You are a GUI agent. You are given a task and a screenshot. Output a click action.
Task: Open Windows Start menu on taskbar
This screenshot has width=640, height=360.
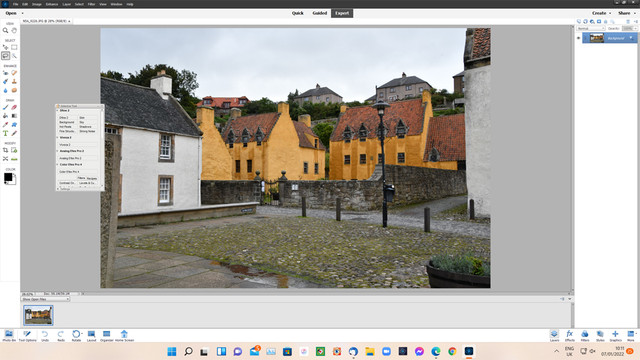click(x=172, y=351)
